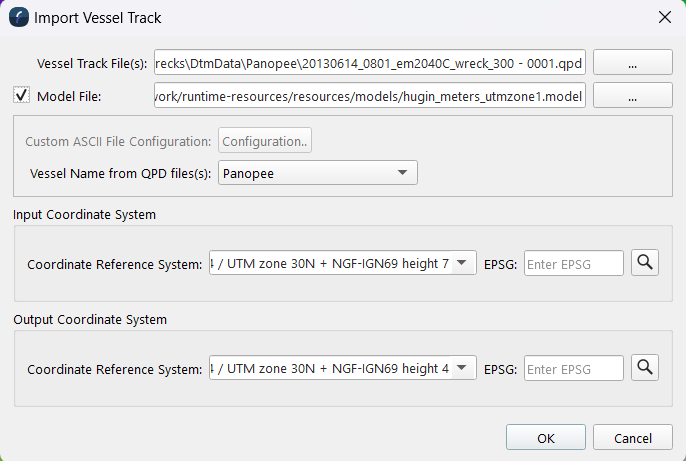This screenshot has width=686, height=461.
Task: Click the Input Coordinate System heading
Action: pos(84,215)
